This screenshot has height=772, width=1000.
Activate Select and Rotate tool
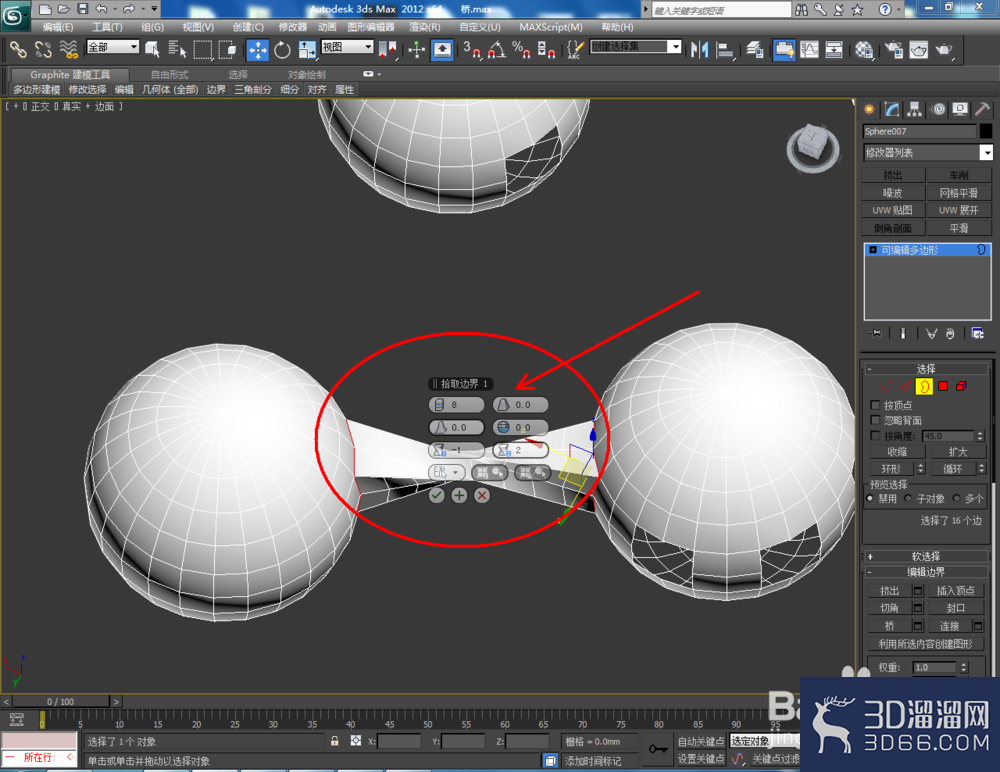(x=282, y=49)
